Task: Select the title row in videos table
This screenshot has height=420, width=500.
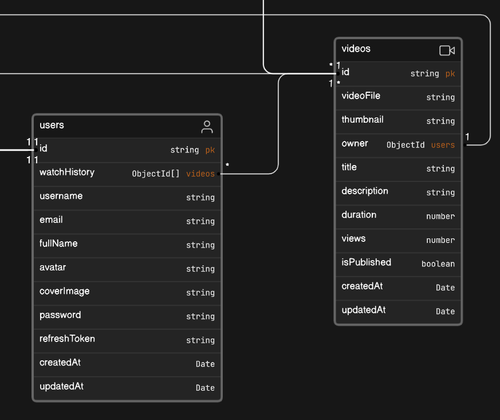Action: coord(398,169)
